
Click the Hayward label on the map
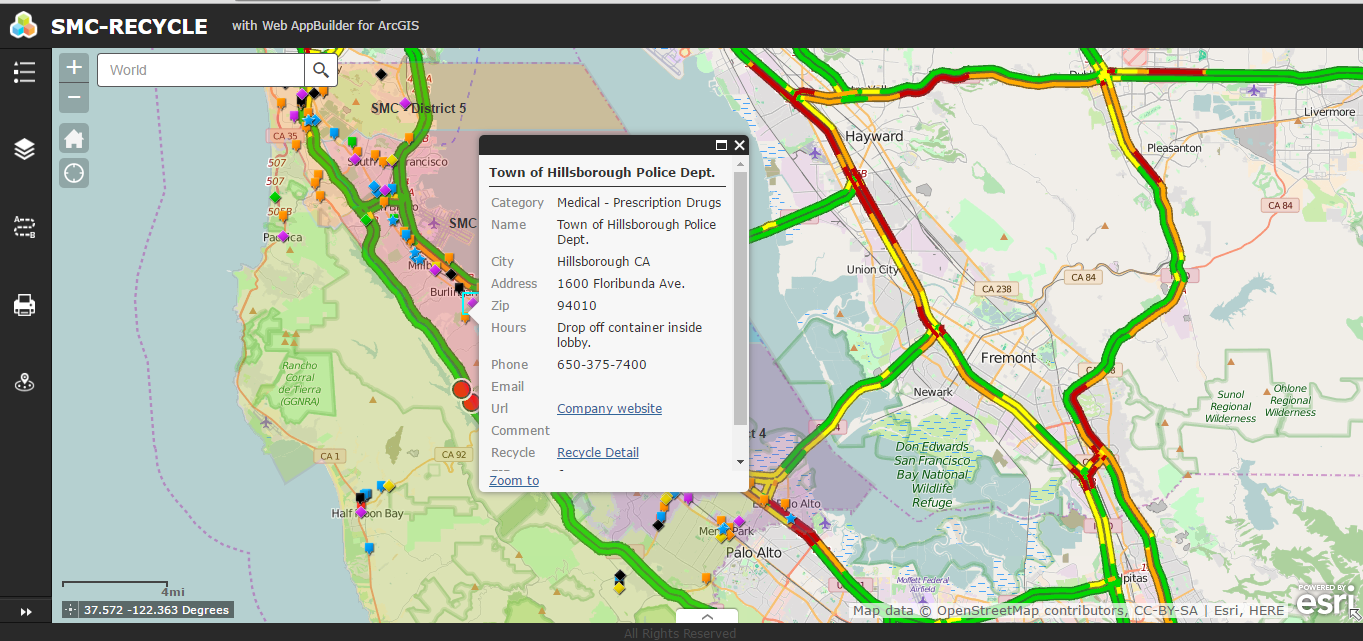(874, 136)
